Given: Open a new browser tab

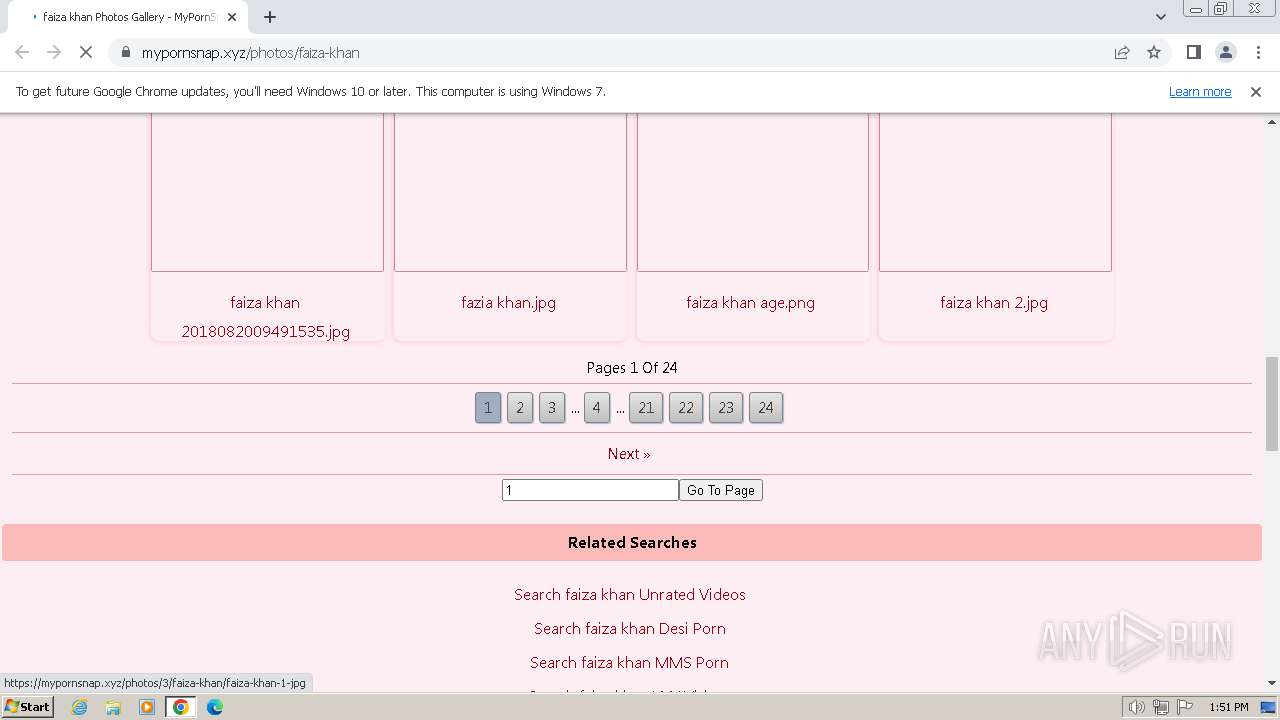Looking at the screenshot, I should (270, 17).
